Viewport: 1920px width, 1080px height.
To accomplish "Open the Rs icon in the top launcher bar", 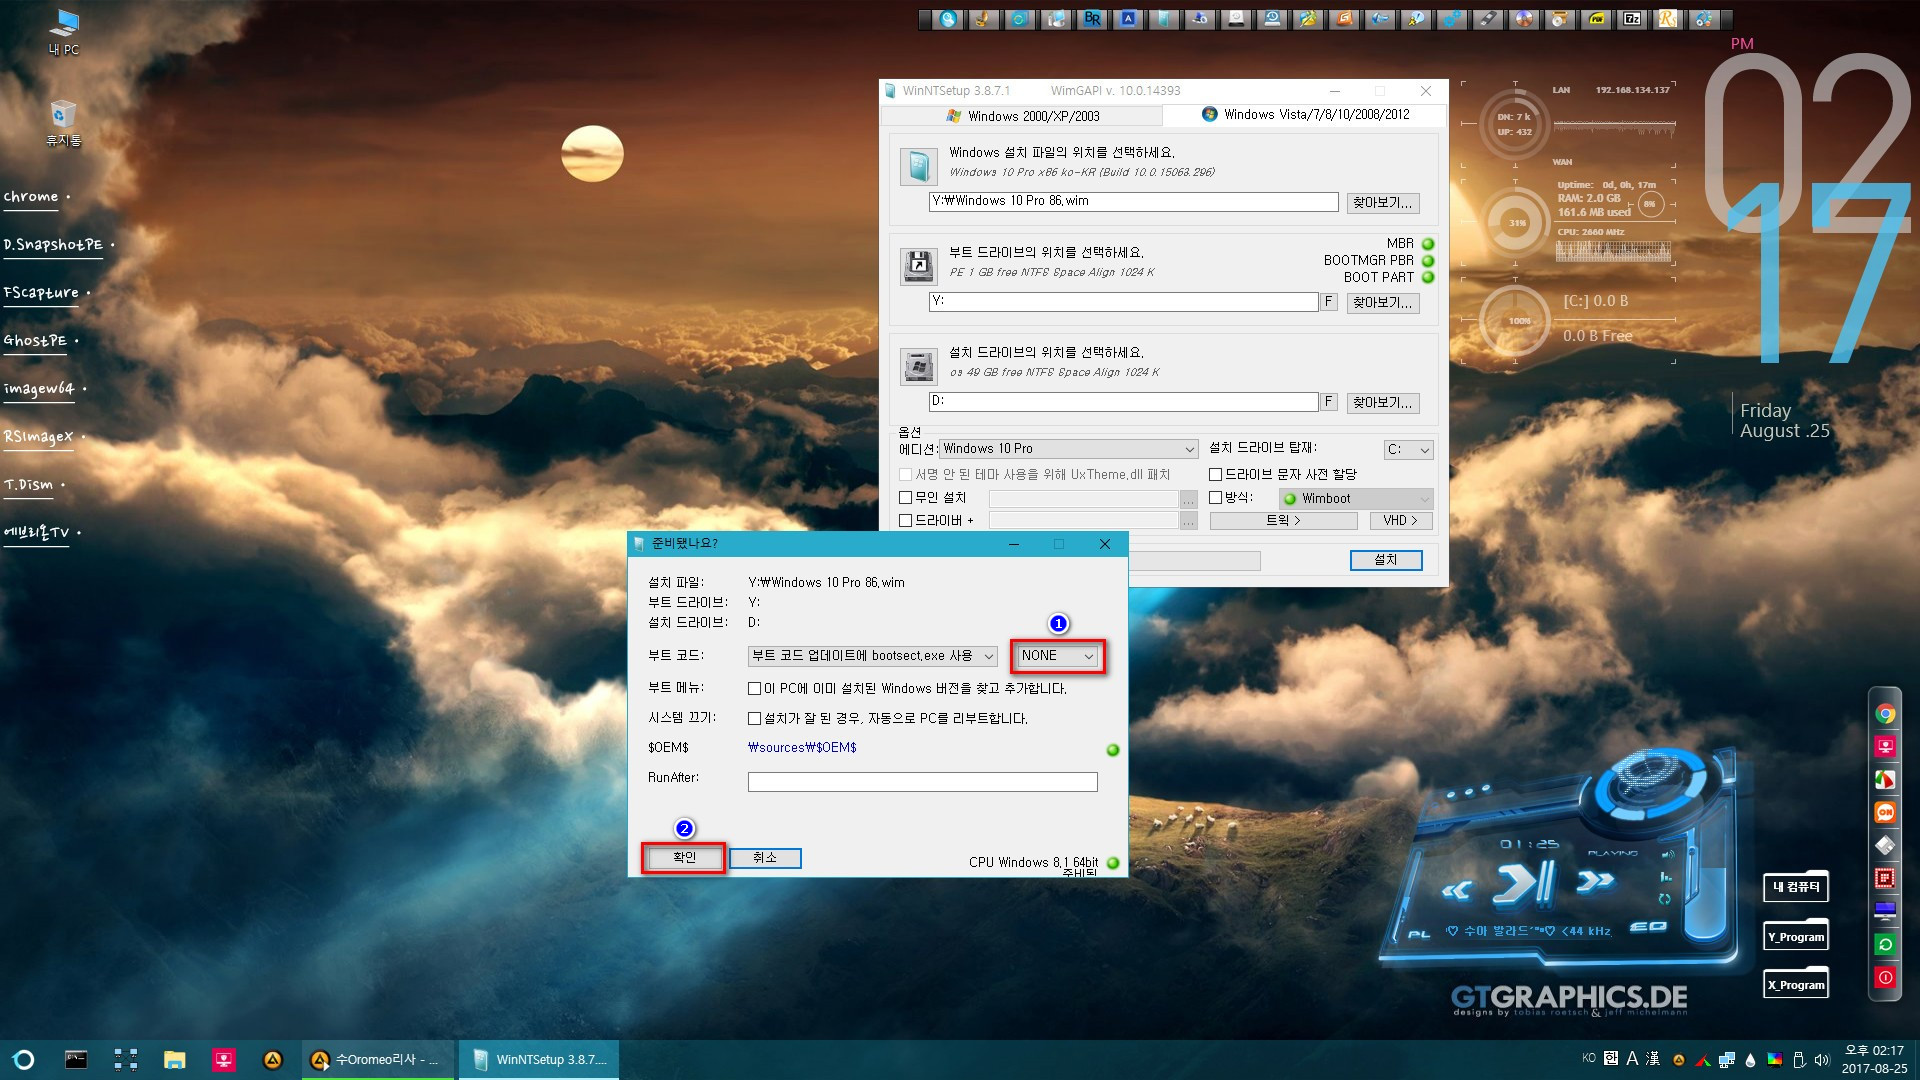I will tap(1668, 18).
